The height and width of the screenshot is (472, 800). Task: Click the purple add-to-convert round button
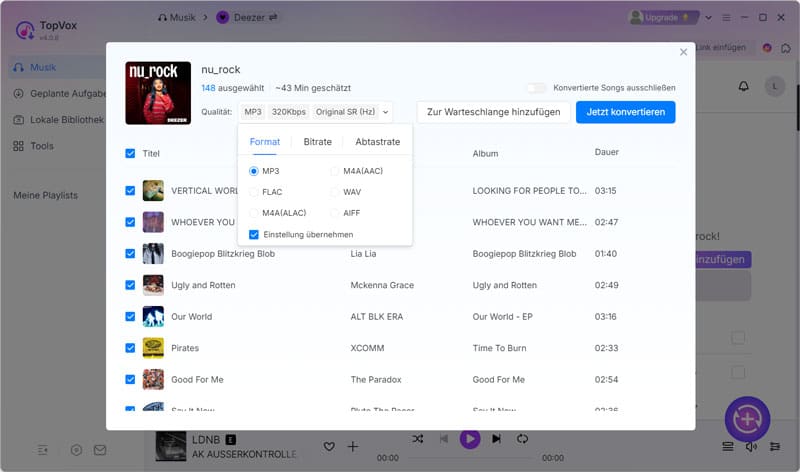tap(747, 419)
